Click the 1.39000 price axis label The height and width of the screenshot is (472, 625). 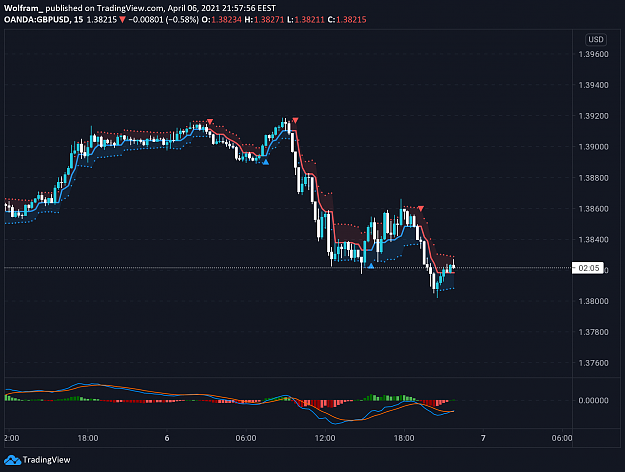(594, 147)
